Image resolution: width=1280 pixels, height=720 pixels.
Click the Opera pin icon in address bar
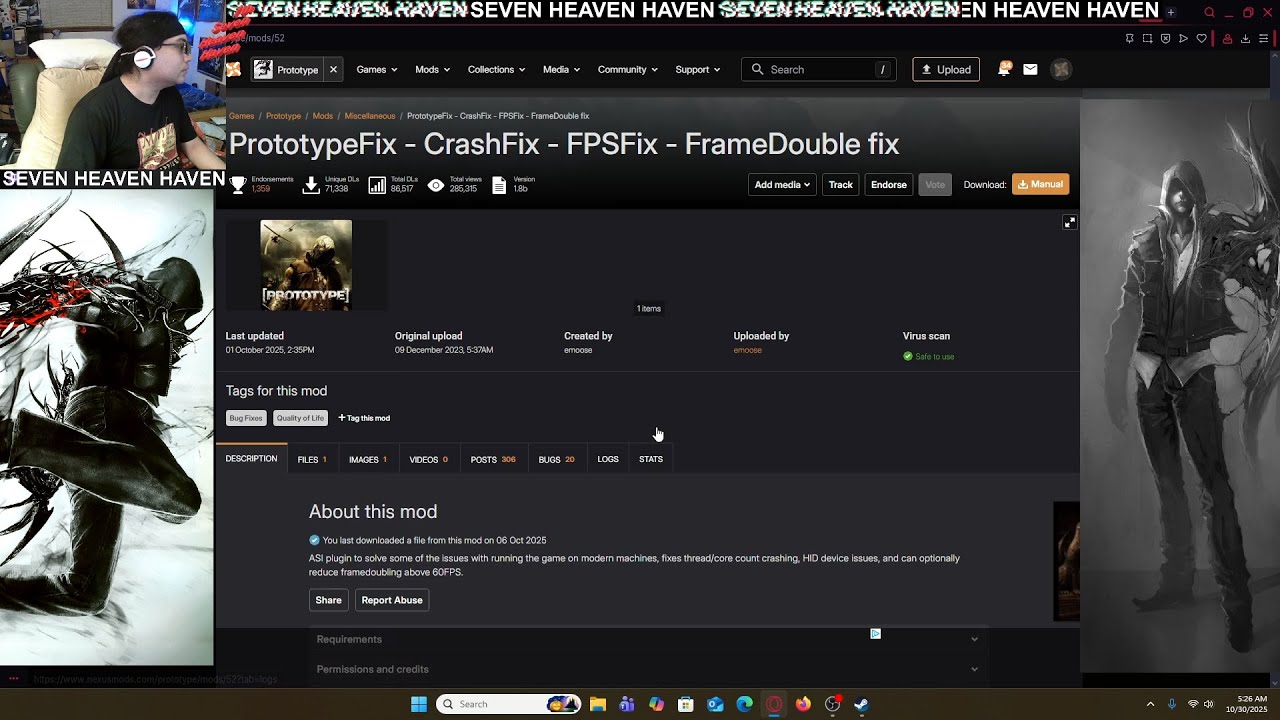pyautogui.click(x=1130, y=38)
